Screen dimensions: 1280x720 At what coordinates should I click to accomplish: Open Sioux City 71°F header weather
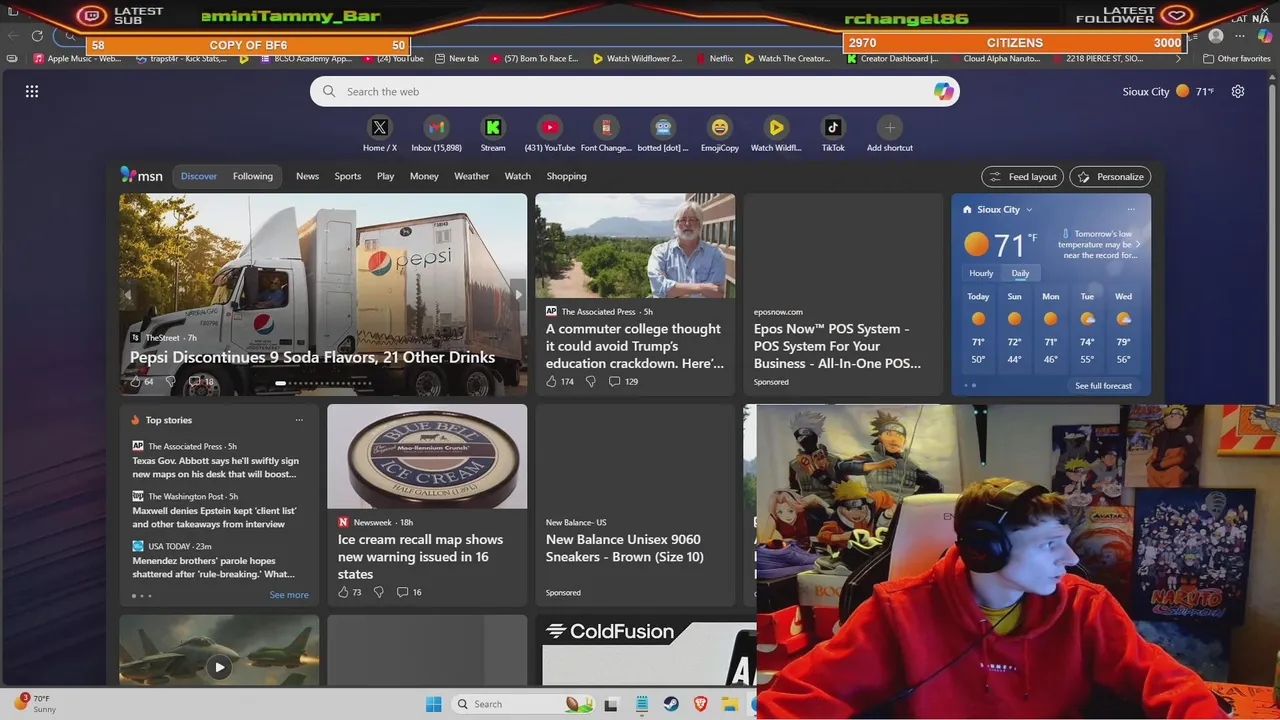(x=1168, y=91)
